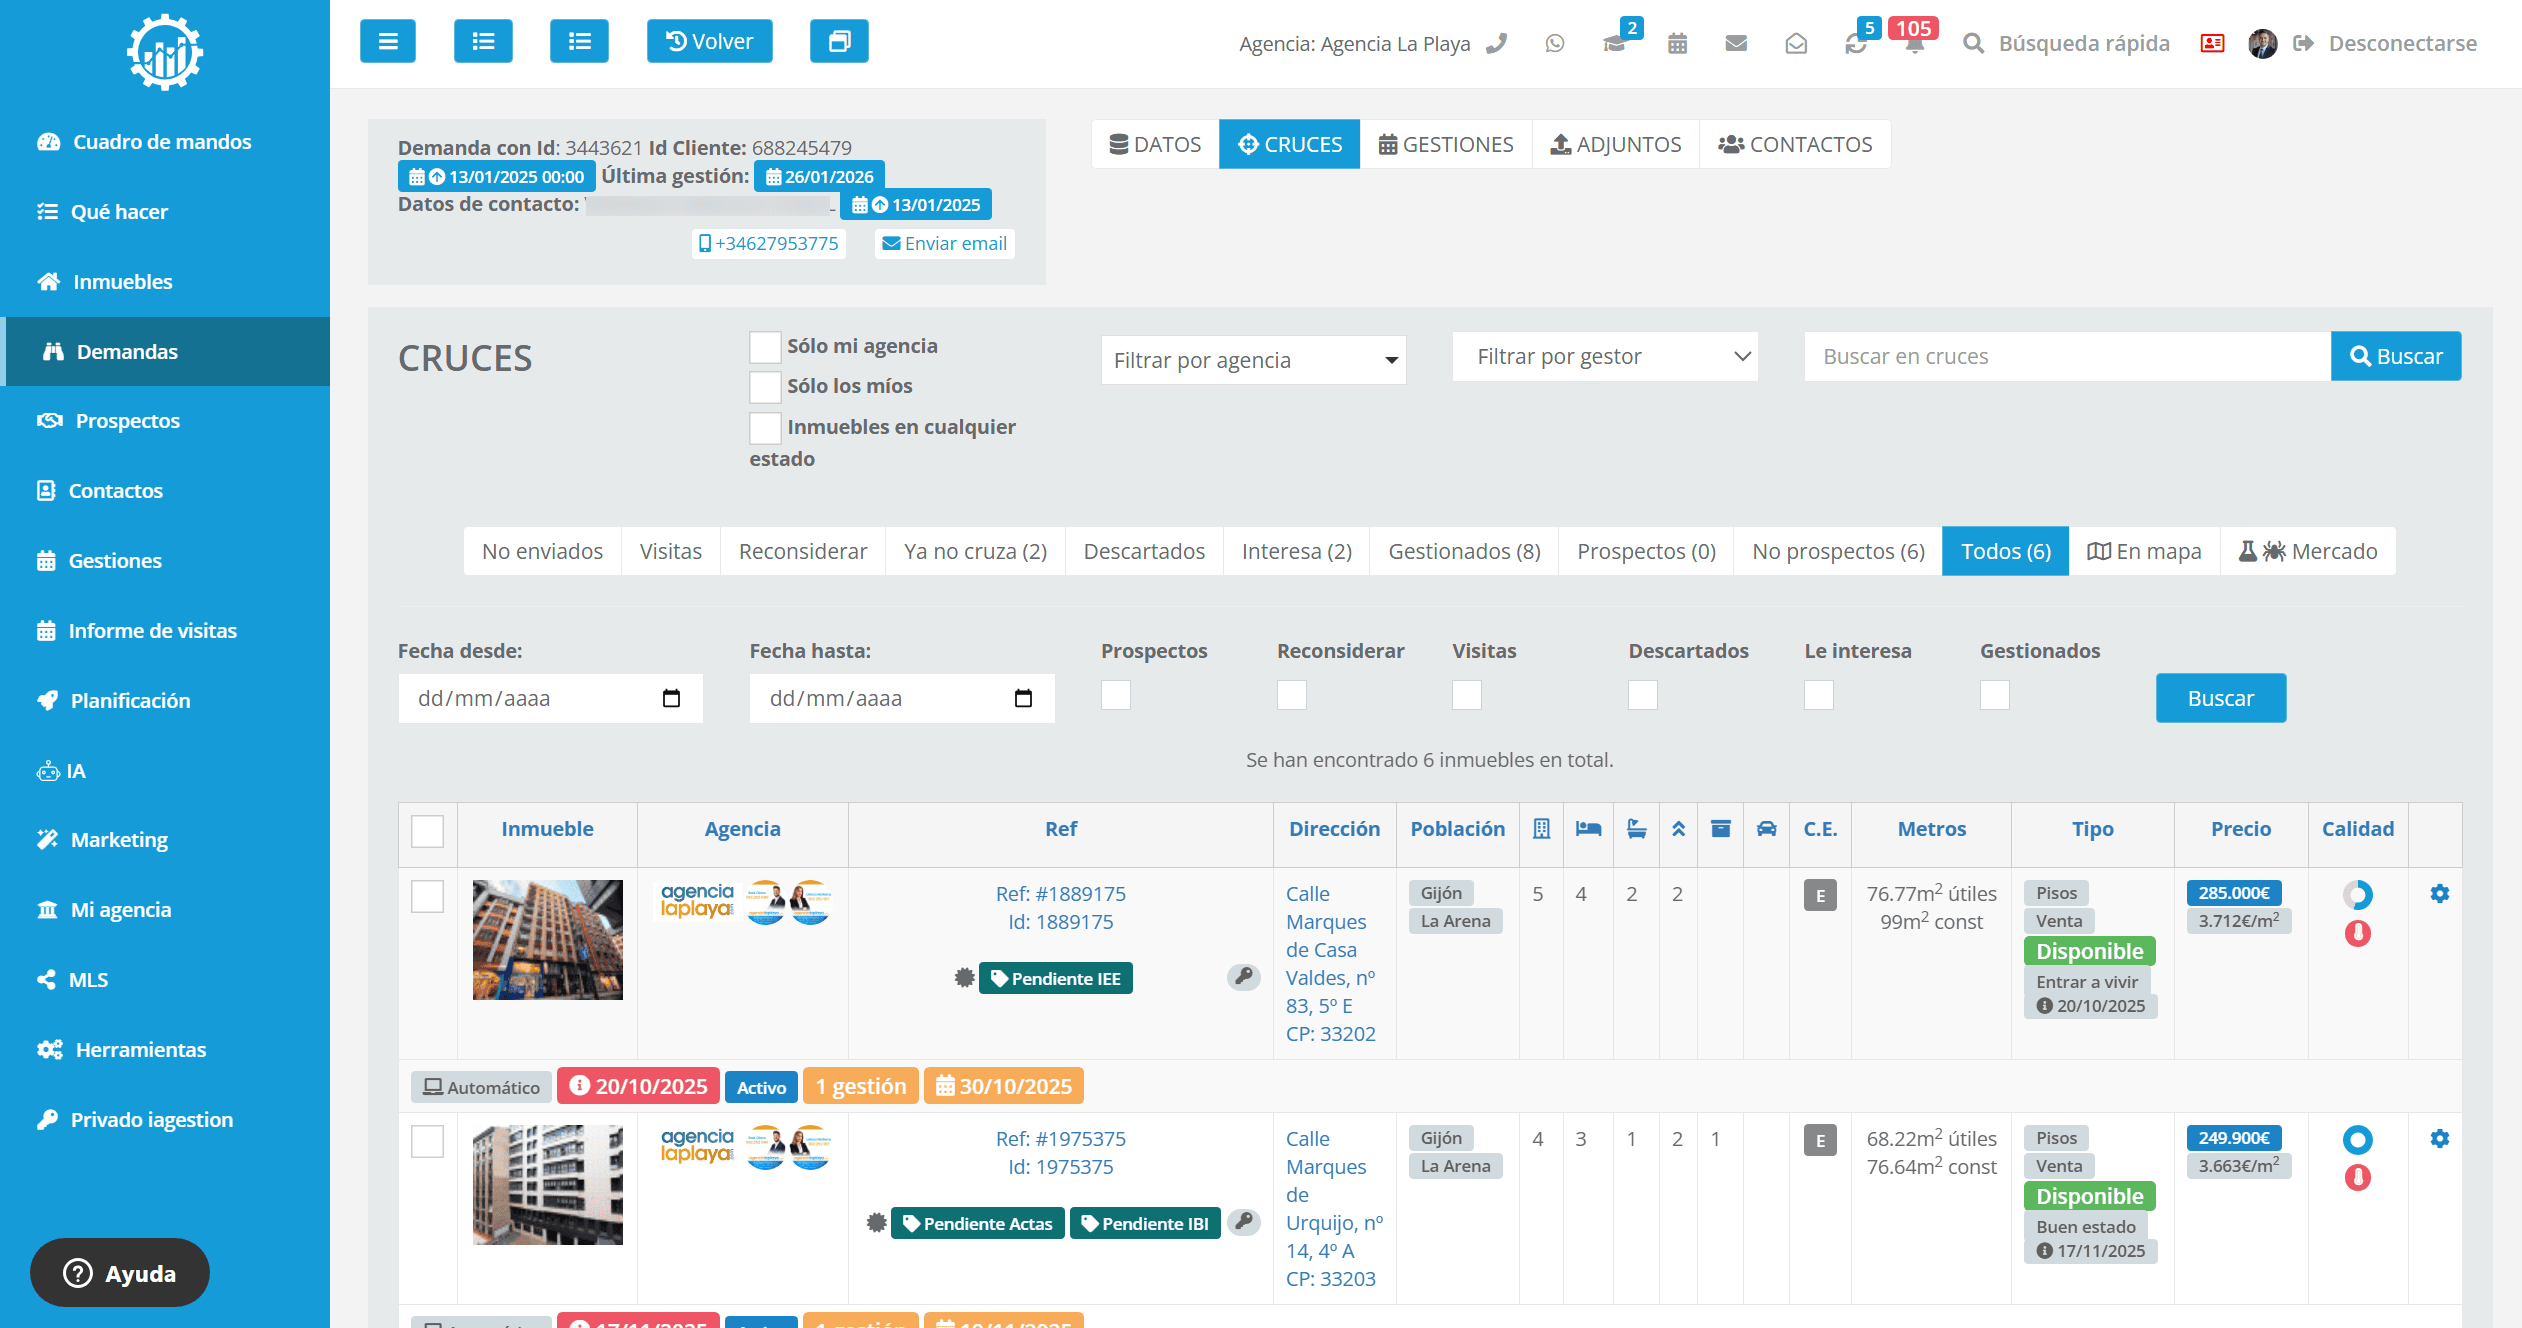Click the duplicate windows icon button

click(838, 41)
